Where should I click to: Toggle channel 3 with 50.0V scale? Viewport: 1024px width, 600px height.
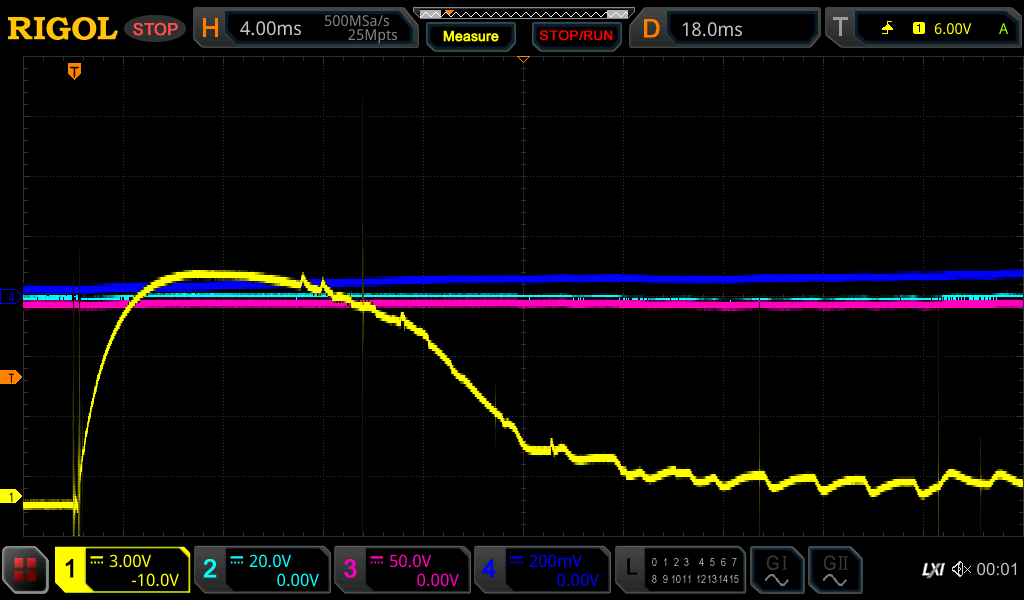tap(401, 570)
